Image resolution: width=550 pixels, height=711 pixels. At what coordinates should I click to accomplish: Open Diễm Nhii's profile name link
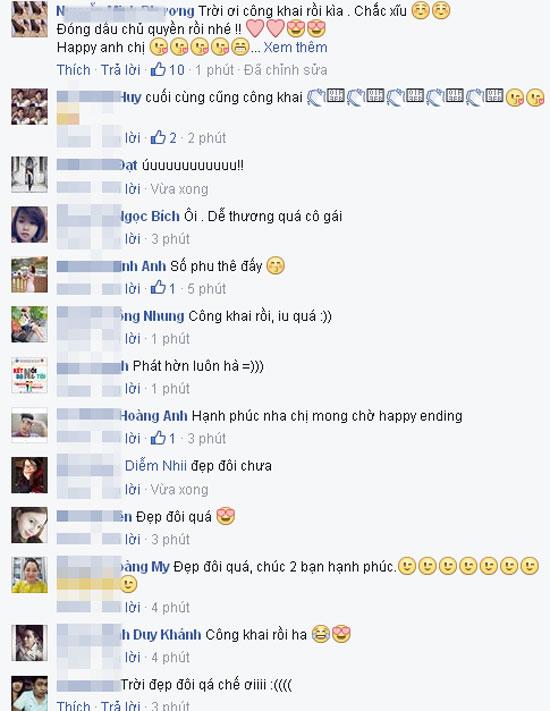coord(156,466)
